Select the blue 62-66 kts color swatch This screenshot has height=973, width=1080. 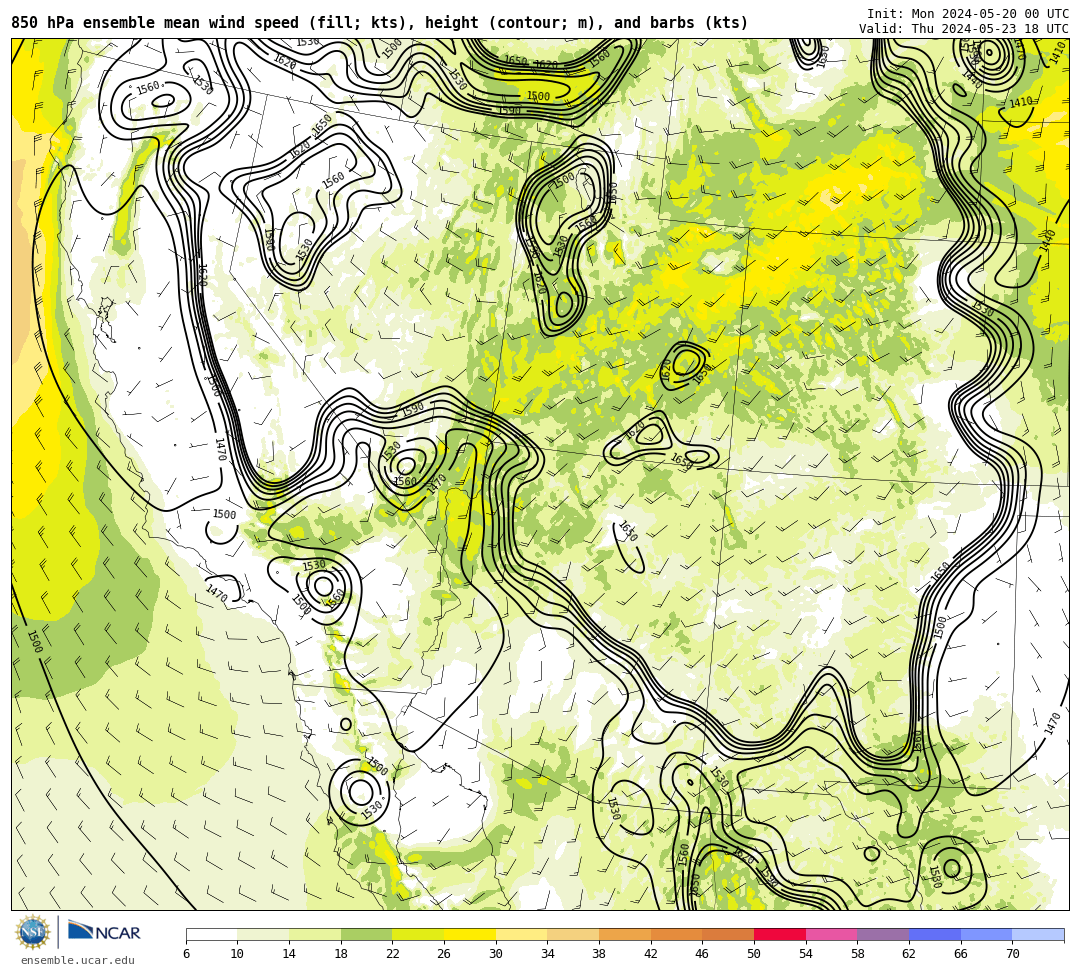pos(935,934)
